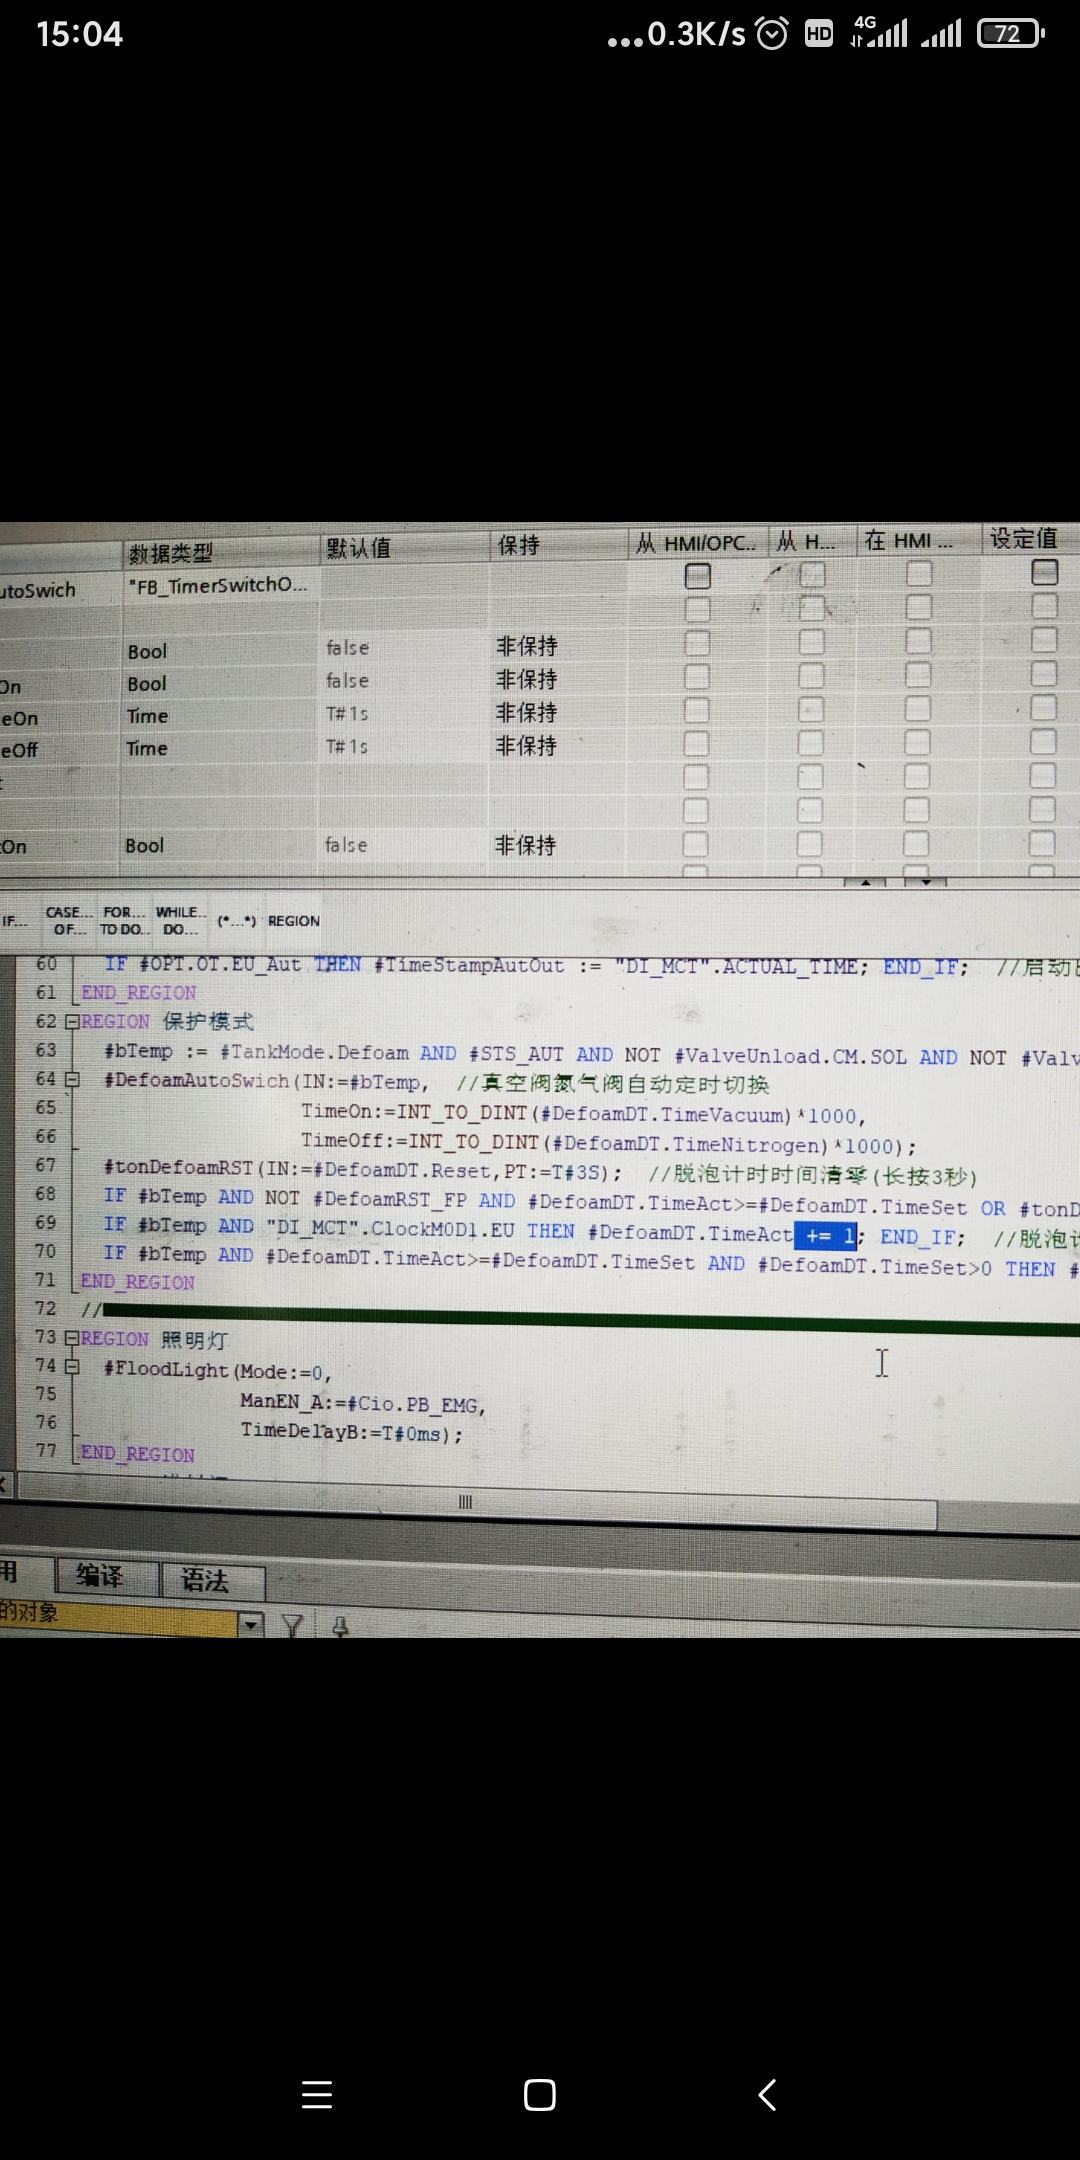Insert FOR TO DO loop snippet

pos(124,921)
